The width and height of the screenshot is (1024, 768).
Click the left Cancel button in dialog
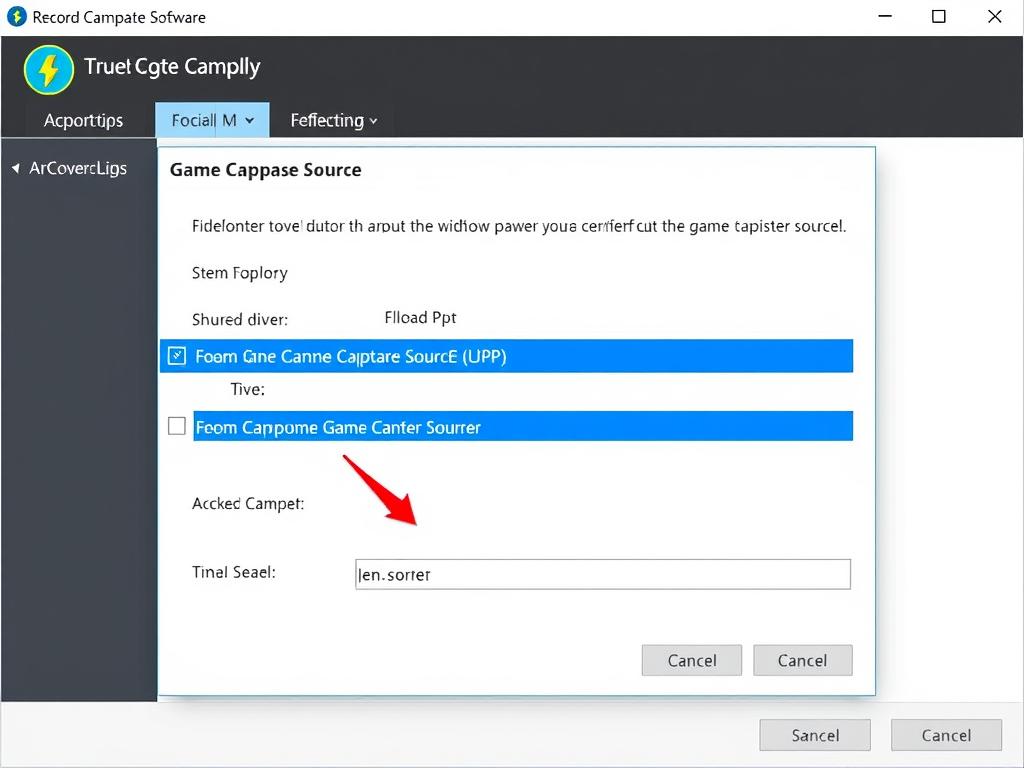[692, 660]
